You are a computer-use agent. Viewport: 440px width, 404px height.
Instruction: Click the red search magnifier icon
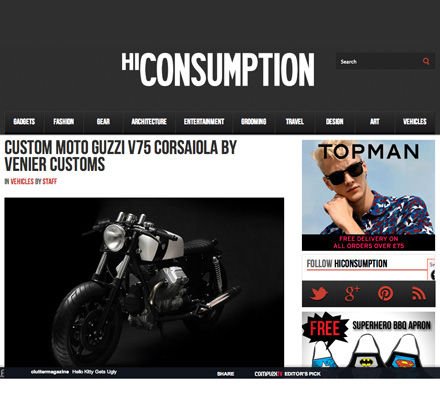(x=426, y=61)
